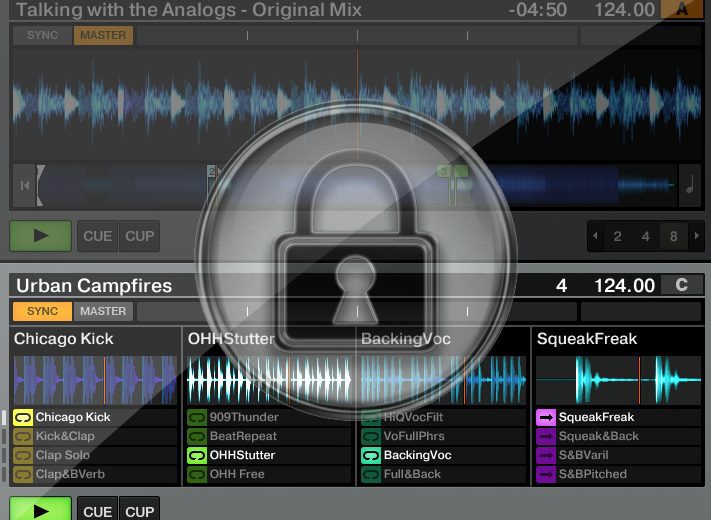Click CUE on Urban Campfires deck

pos(97,510)
